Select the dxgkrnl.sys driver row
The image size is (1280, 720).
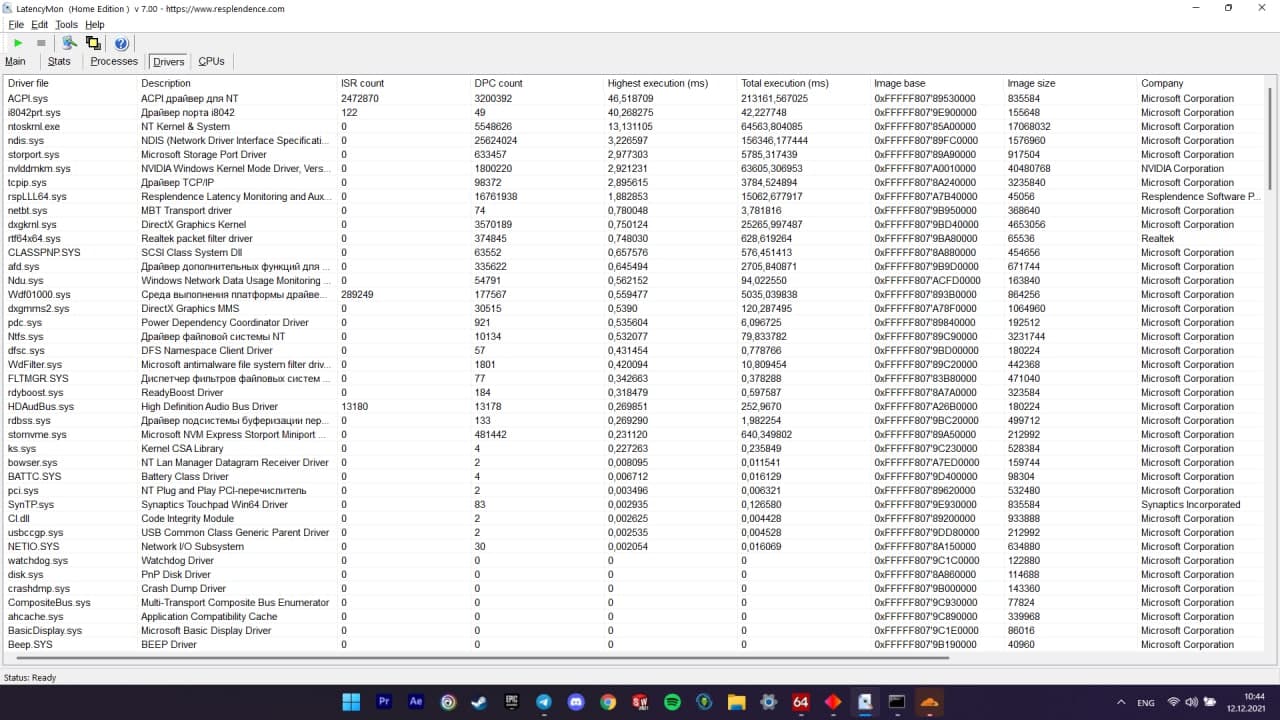(x=635, y=225)
